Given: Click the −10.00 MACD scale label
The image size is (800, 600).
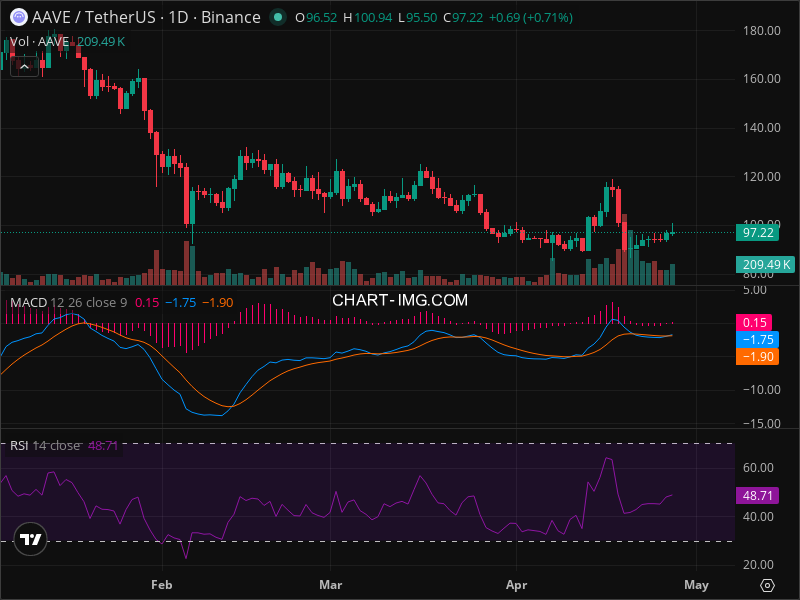Looking at the screenshot, I should (x=761, y=390).
